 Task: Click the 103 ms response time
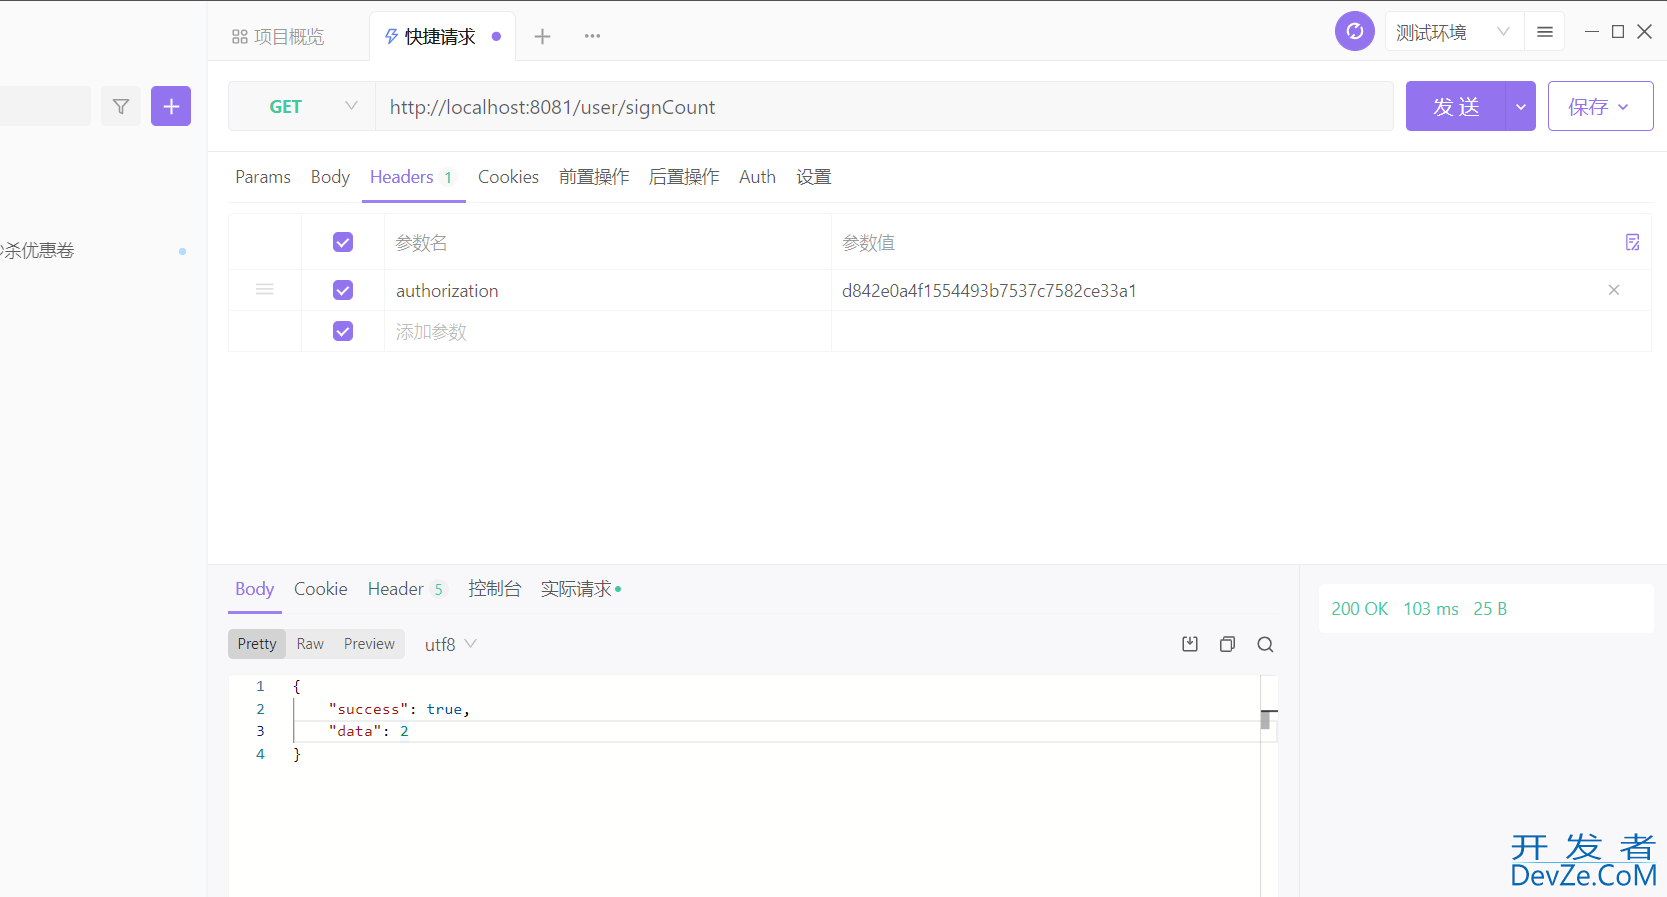coord(1431,609)
